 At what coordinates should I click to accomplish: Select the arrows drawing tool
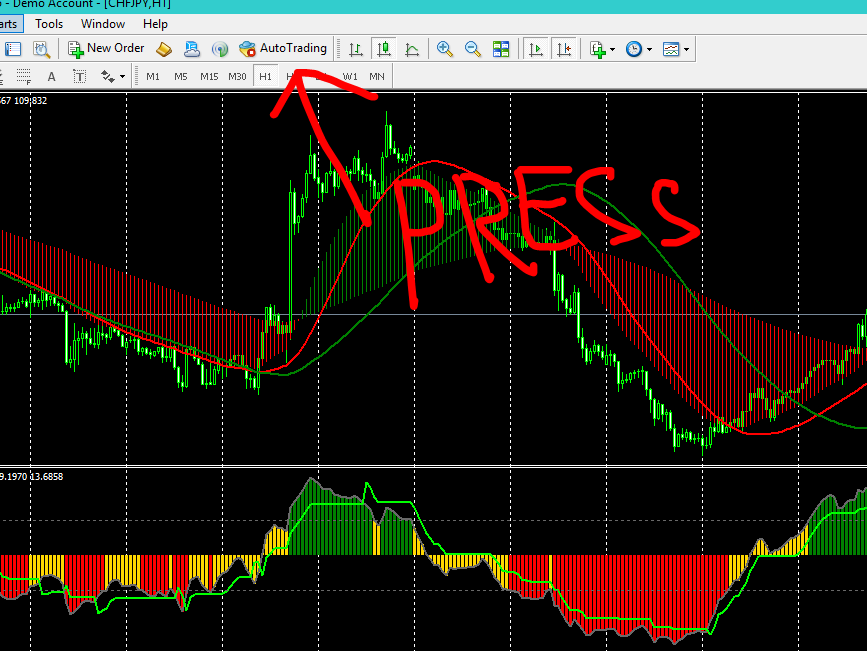coord(108,76)
